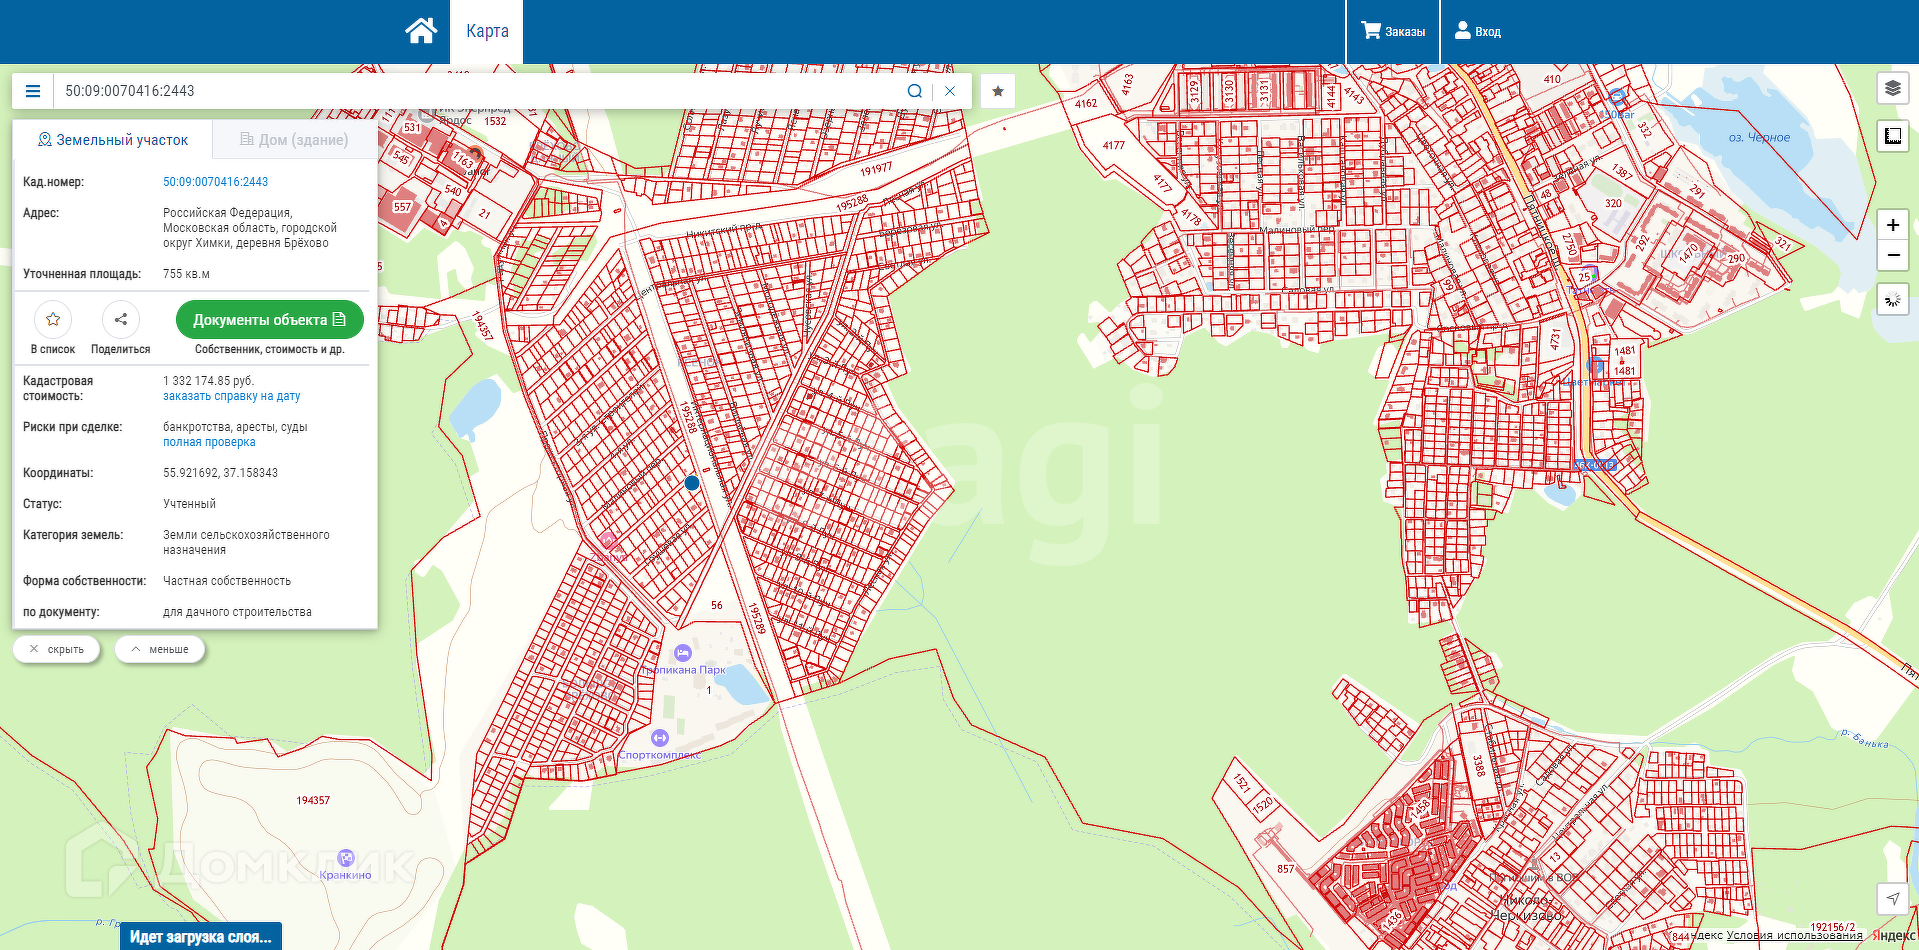
Task: Open cadastral number link 50:09:0070416:2443
Action: click(x=216, y=182)
